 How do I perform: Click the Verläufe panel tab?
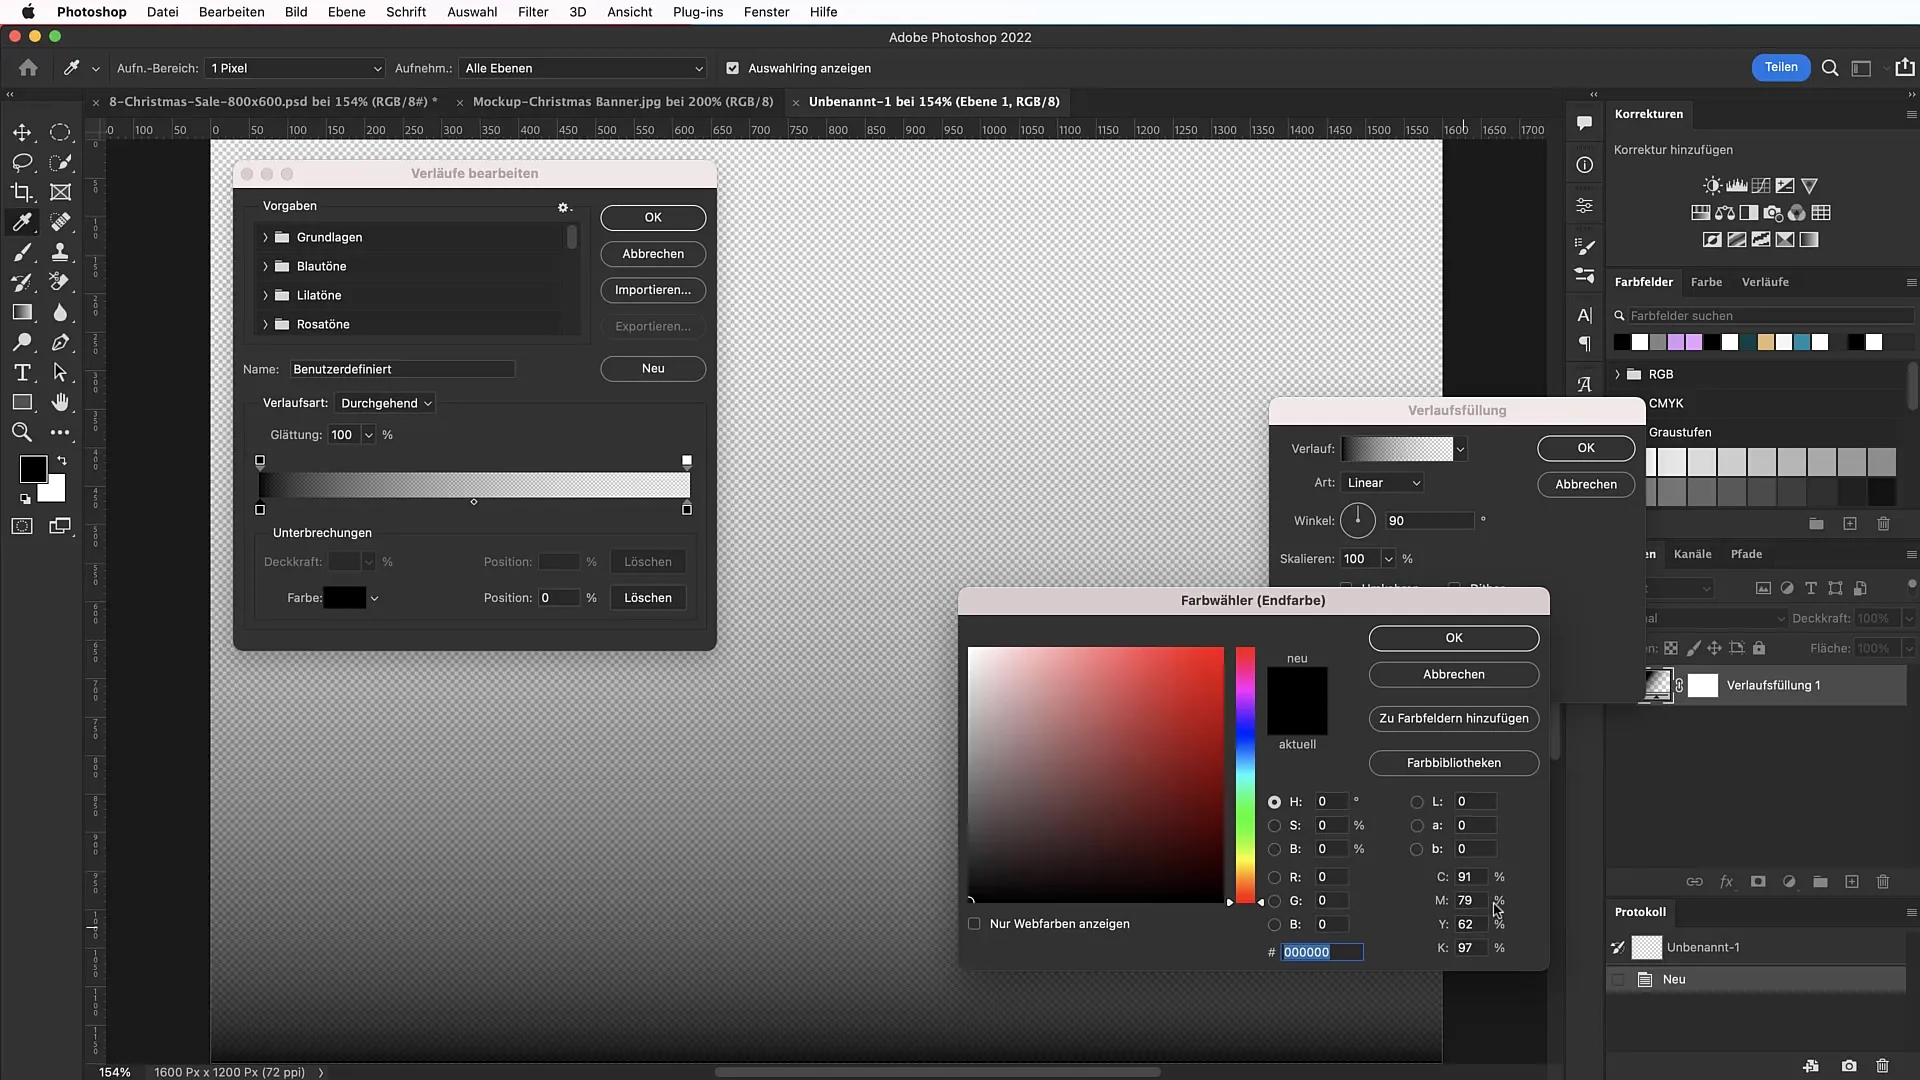click(x=1764, y=281)
